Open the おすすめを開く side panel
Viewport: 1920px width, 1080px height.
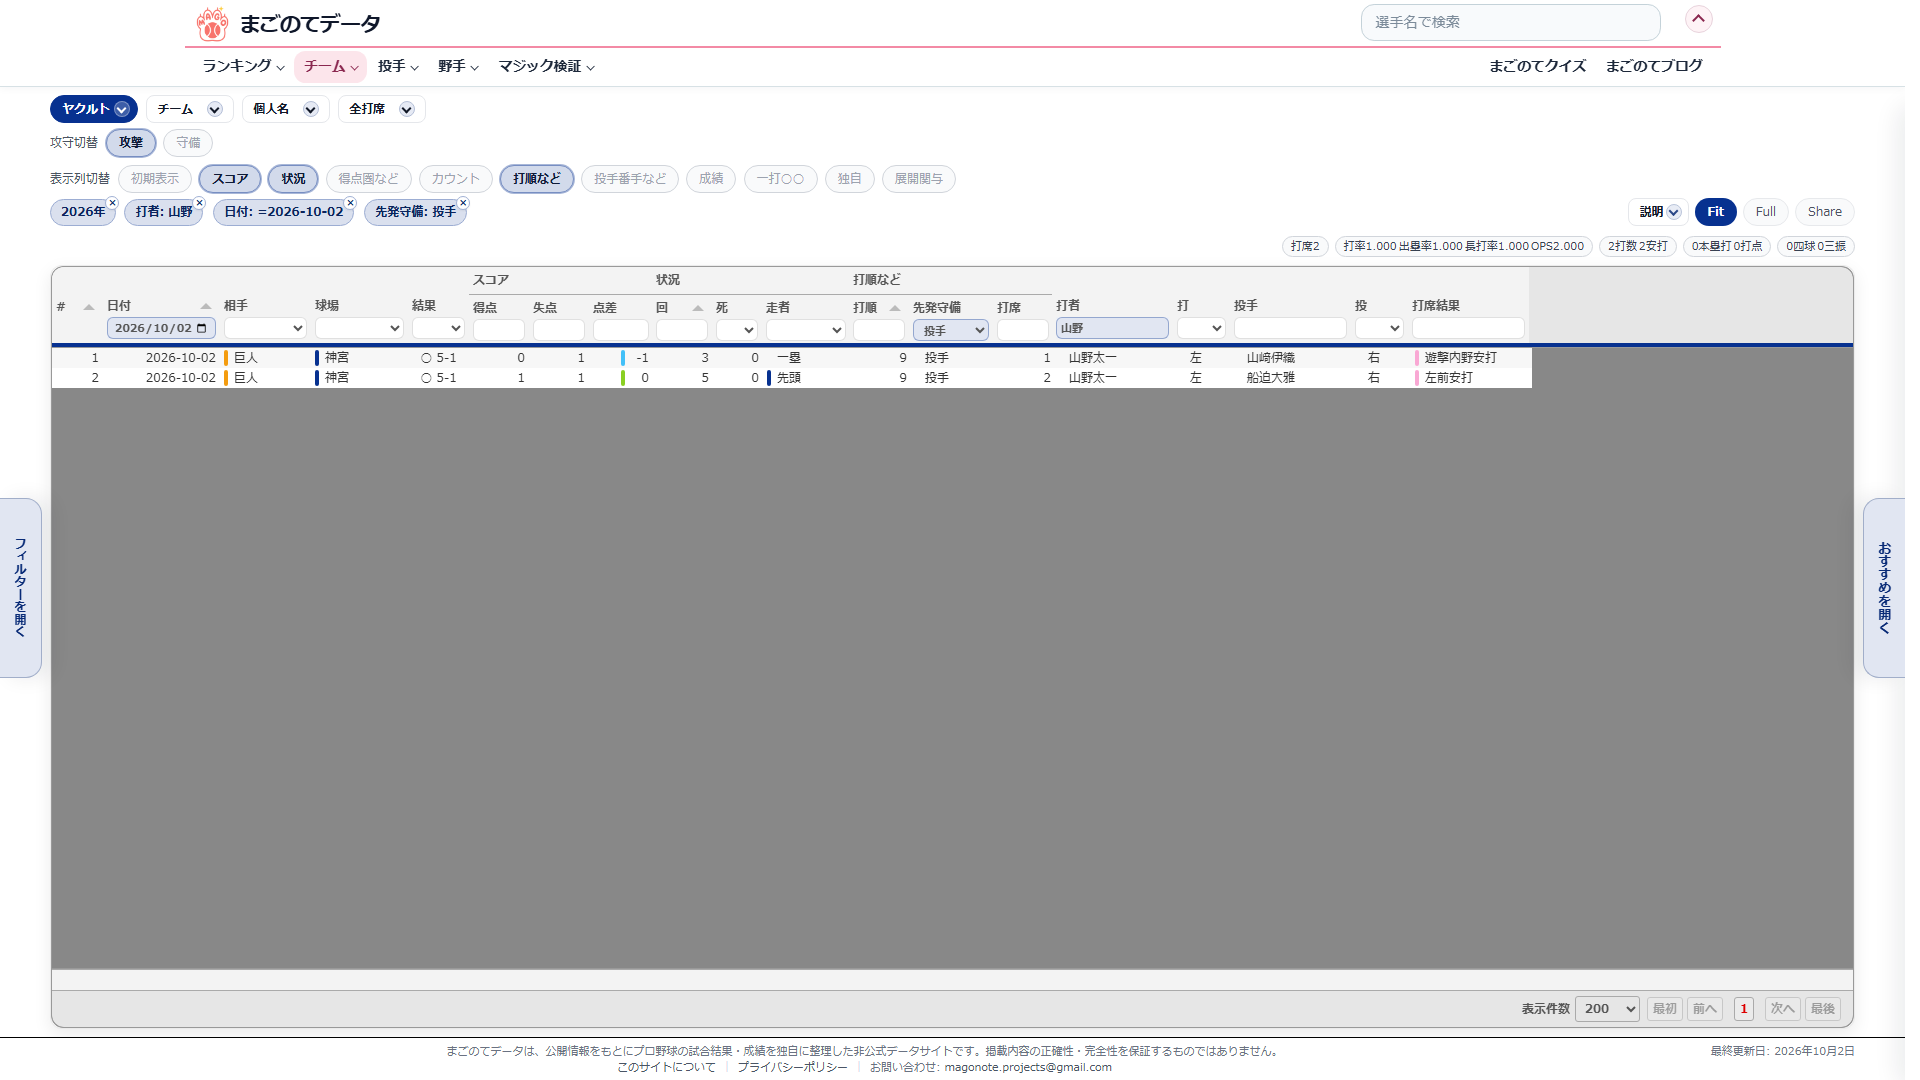point(1884,588)
